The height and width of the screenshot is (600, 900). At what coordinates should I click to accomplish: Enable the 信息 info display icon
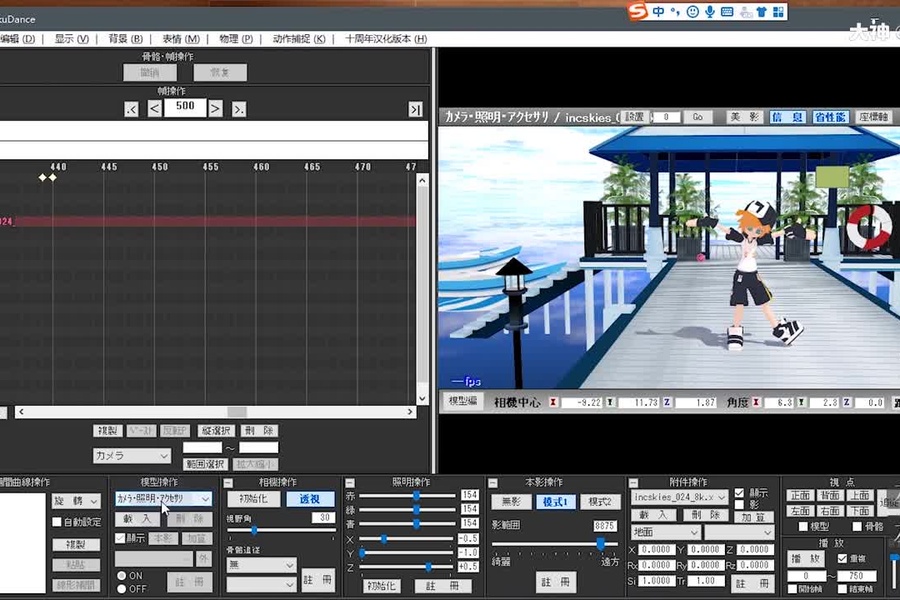coord(788,116)
